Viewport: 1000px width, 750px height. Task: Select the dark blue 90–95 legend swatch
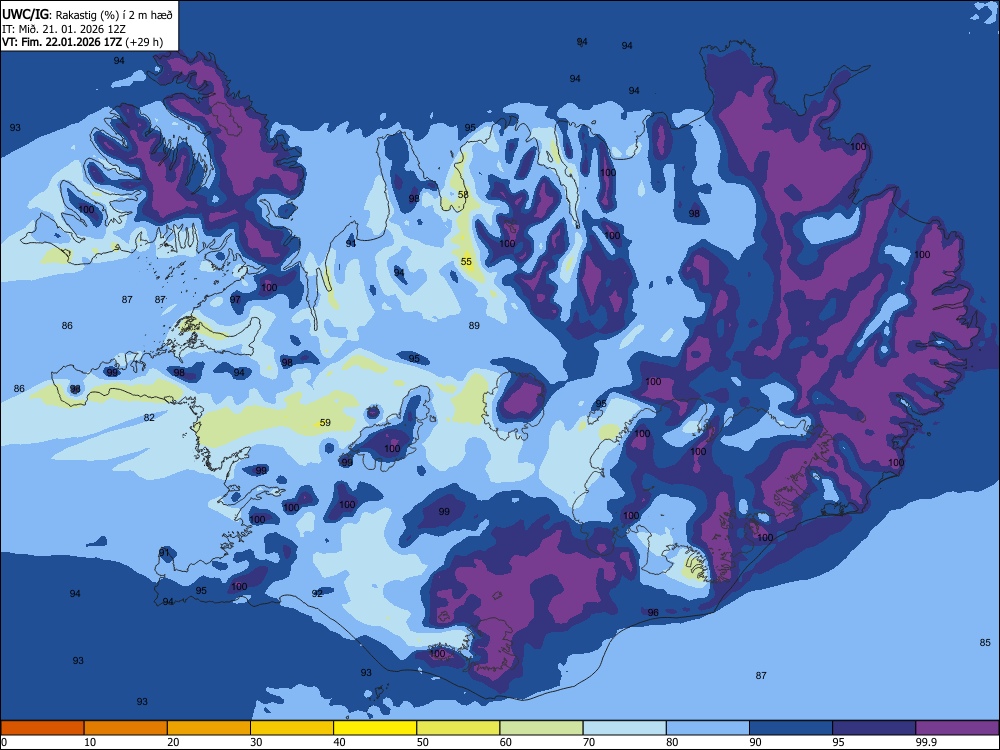point(791,728)
